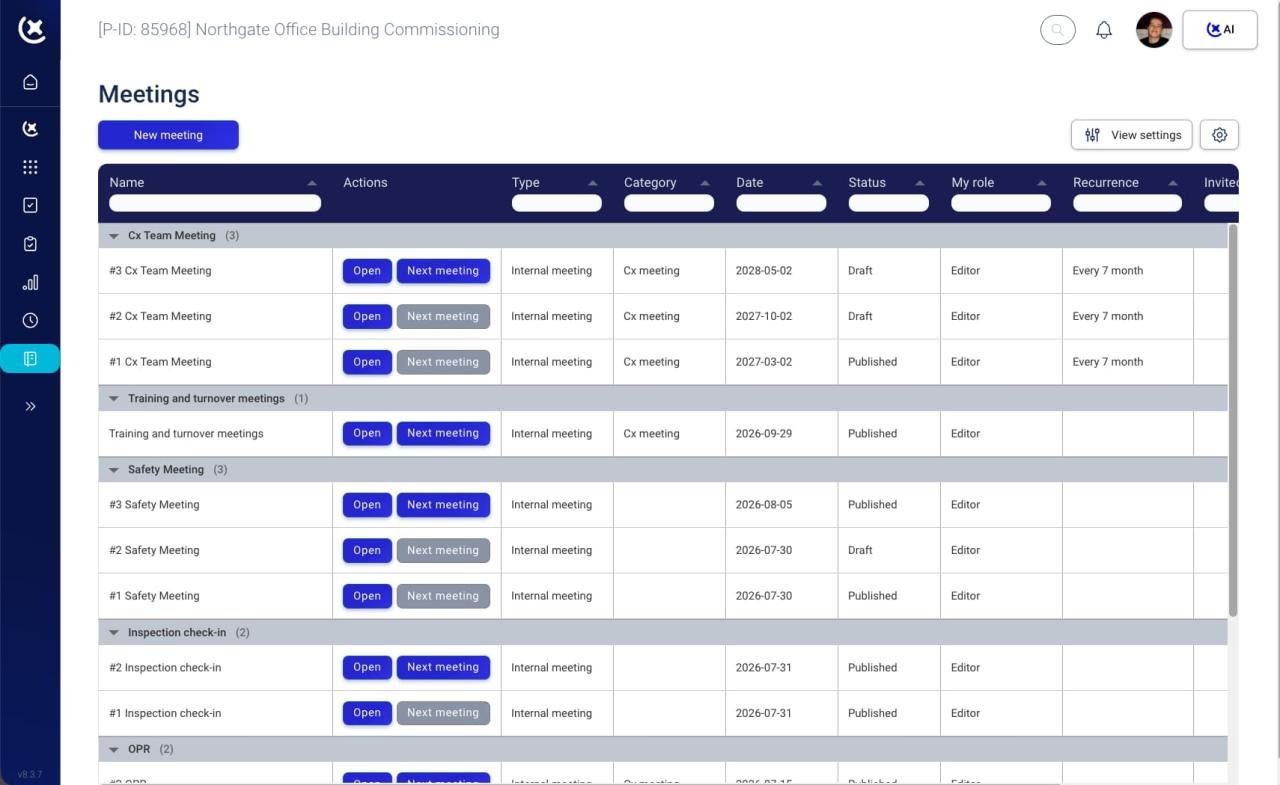Screen dimensions: 1280x785
Task: Click the vertical scrollbar of meetings table
Action: point(1233,420)
